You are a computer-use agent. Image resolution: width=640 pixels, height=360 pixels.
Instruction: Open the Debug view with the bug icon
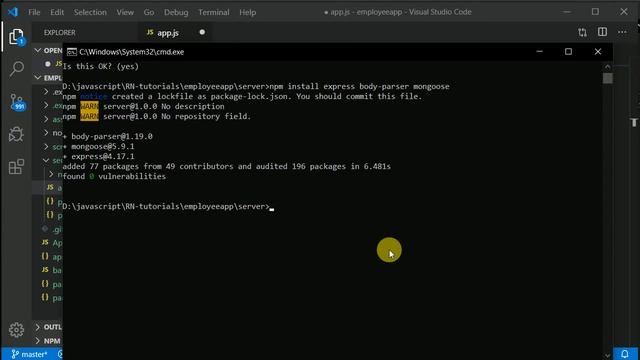coord(16,134)
